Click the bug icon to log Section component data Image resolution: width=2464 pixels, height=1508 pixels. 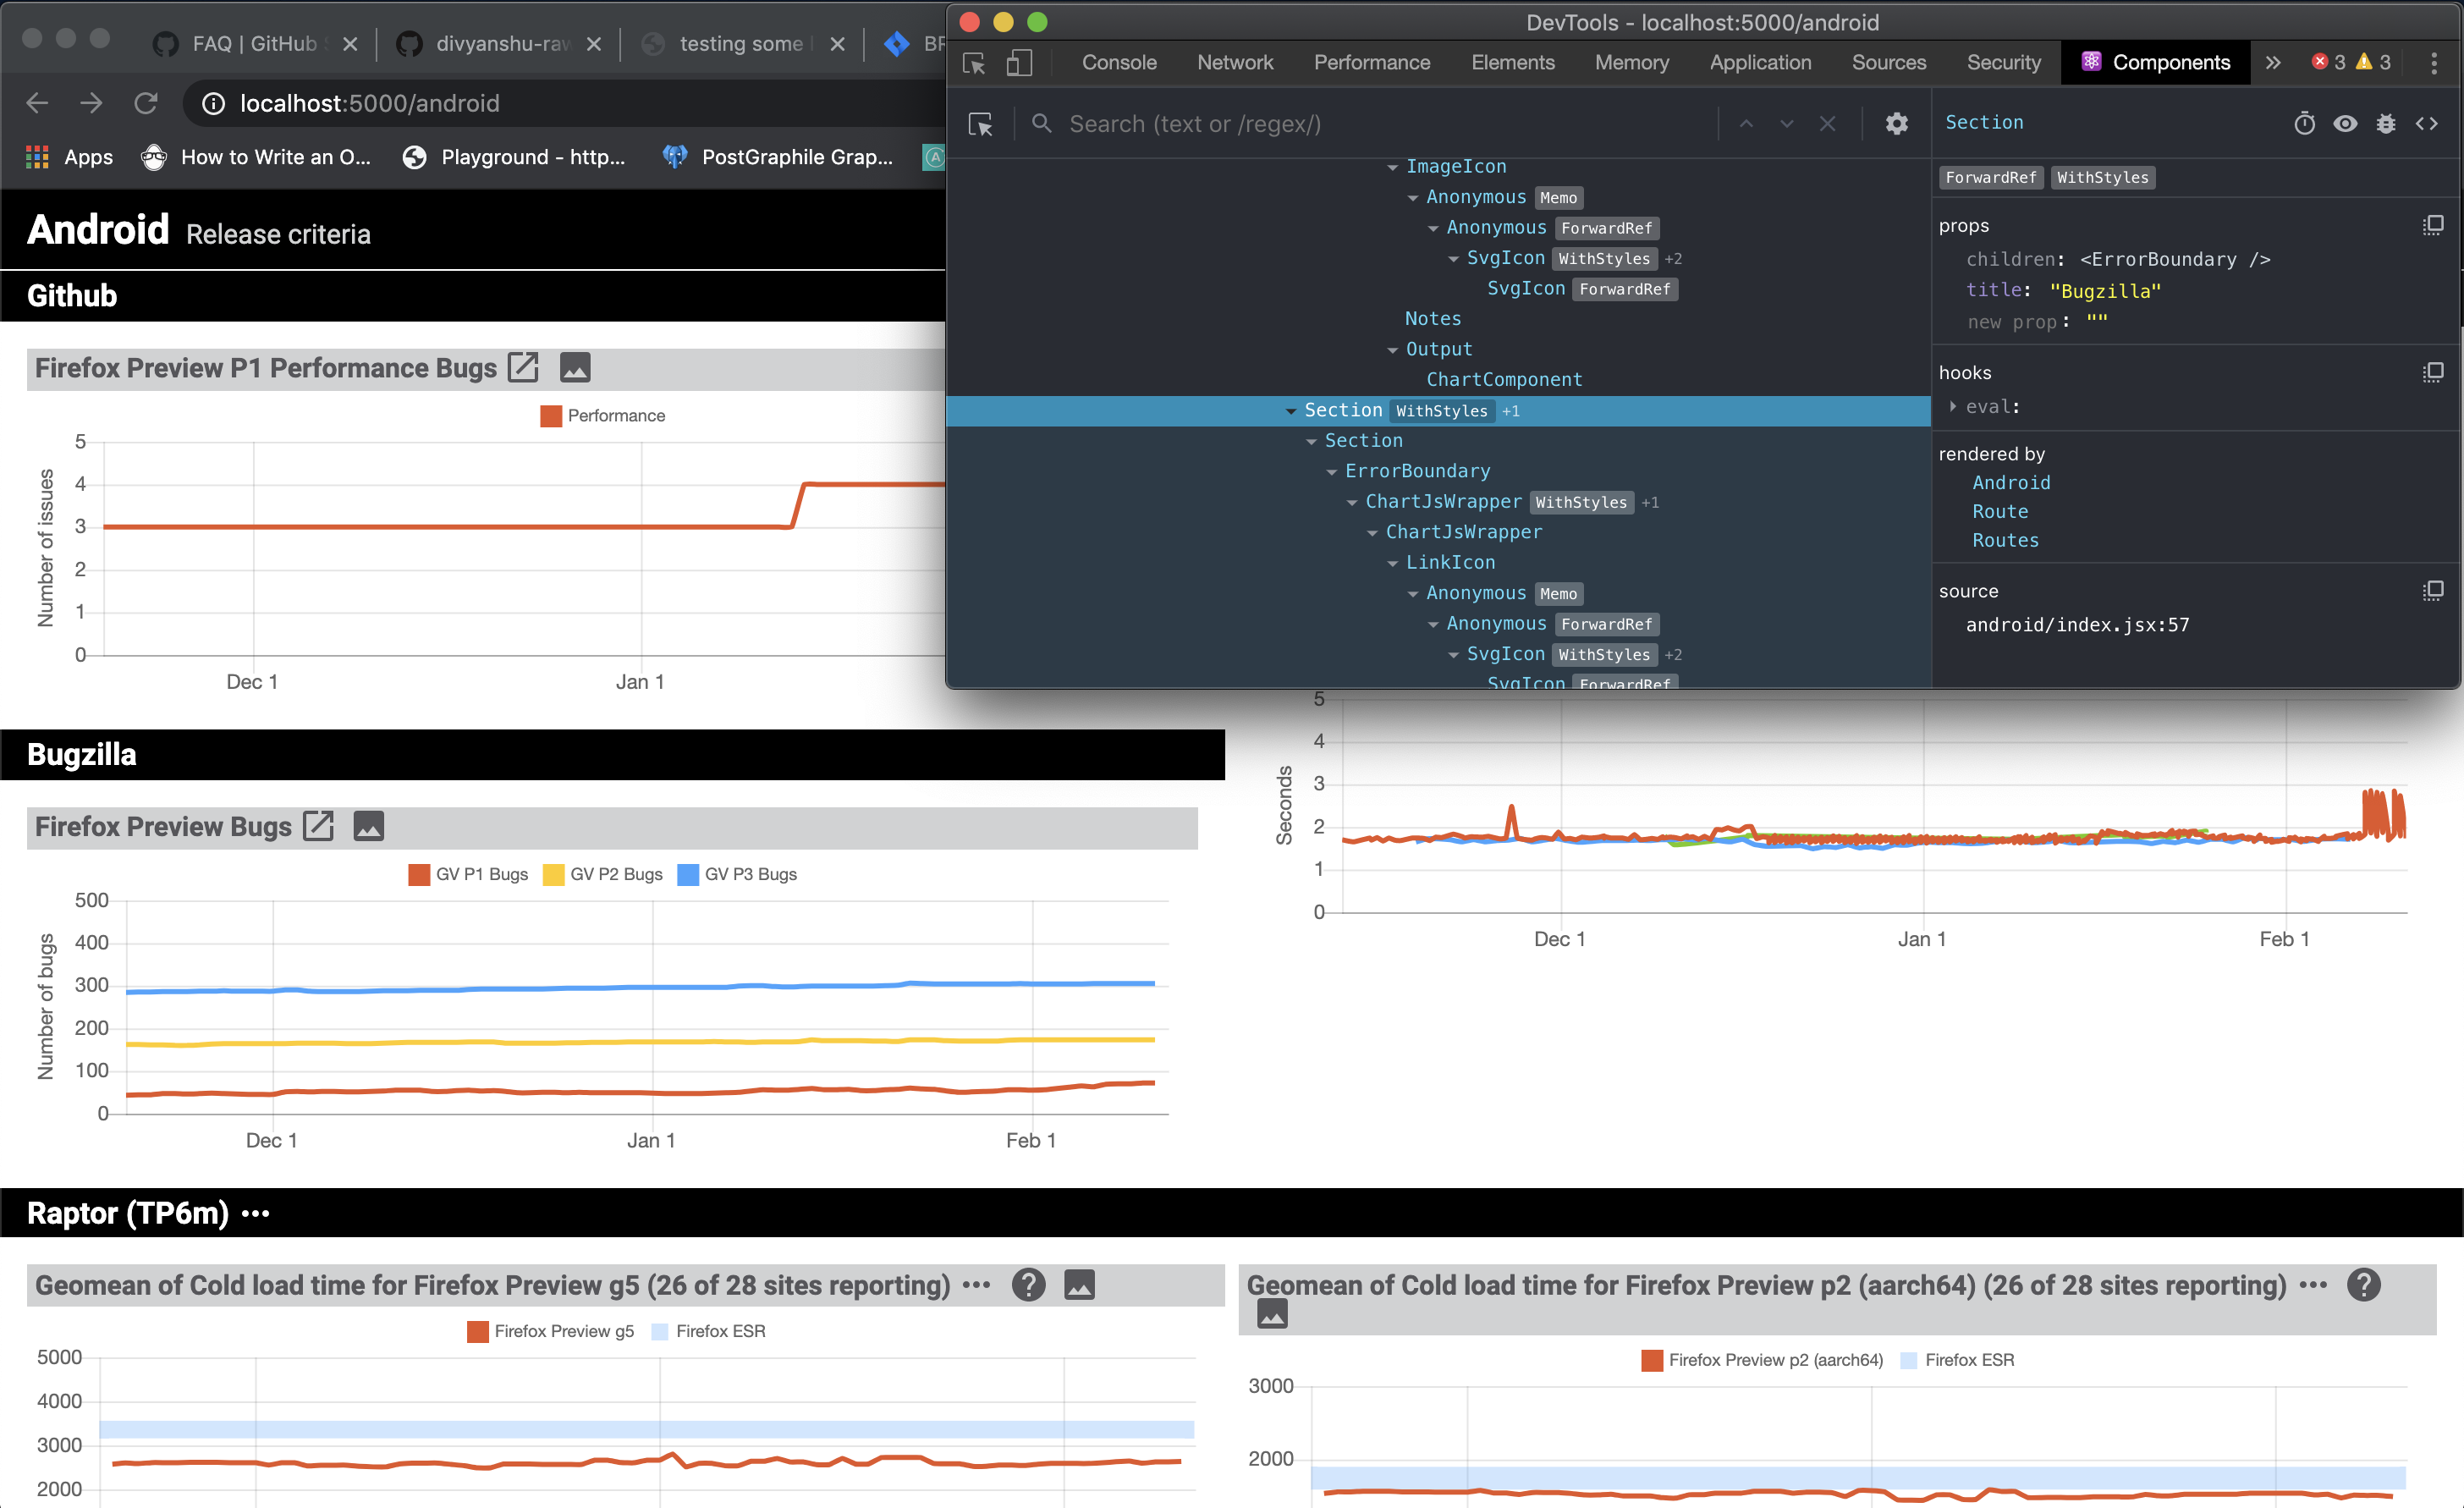[2387, 123]
